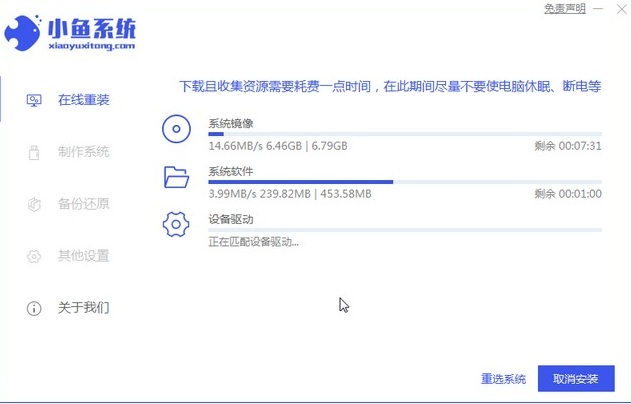The image size is (631, 404).
Task: Open the 备份还原 section
Action: [x=83, y=204]
